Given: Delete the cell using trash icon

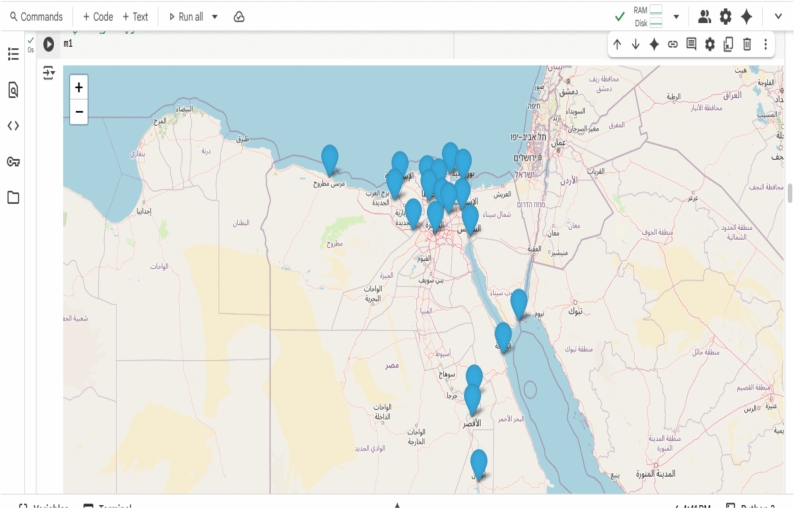Looking at the screenshot, I should tap(747, 45).
